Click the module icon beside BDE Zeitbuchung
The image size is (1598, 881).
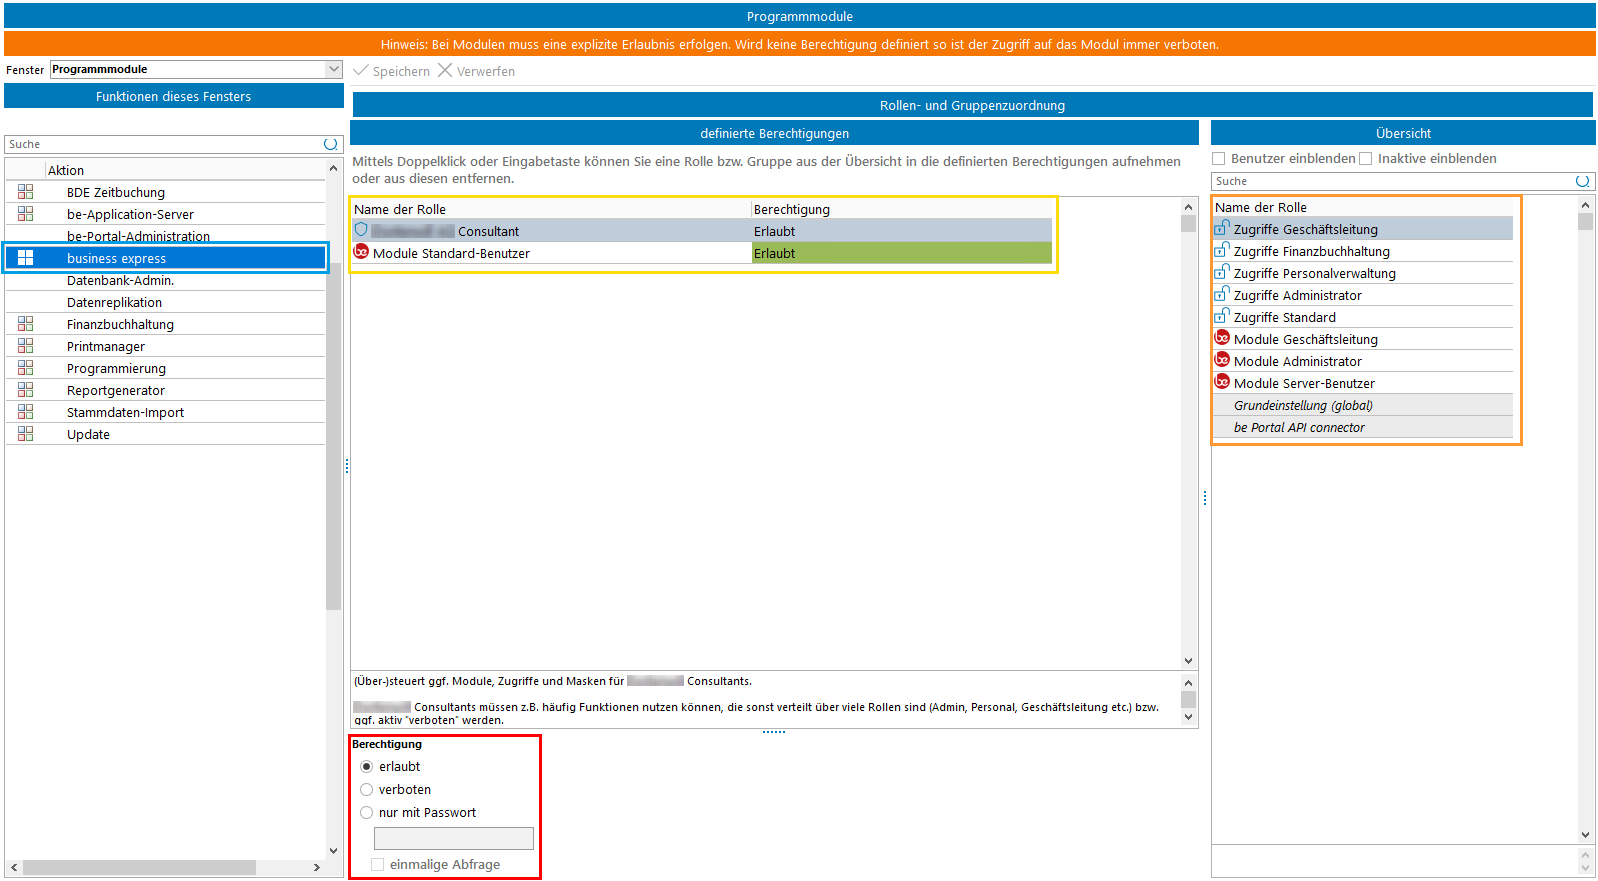point(26,192)
